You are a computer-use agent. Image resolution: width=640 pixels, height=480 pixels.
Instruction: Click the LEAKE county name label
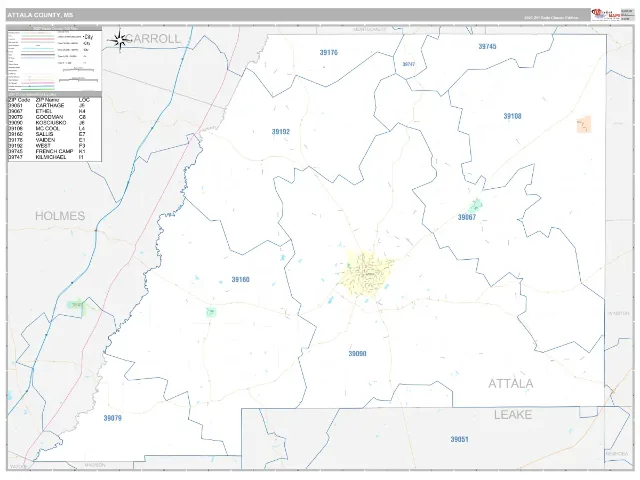pyautogui.click(x=513, y=415)
